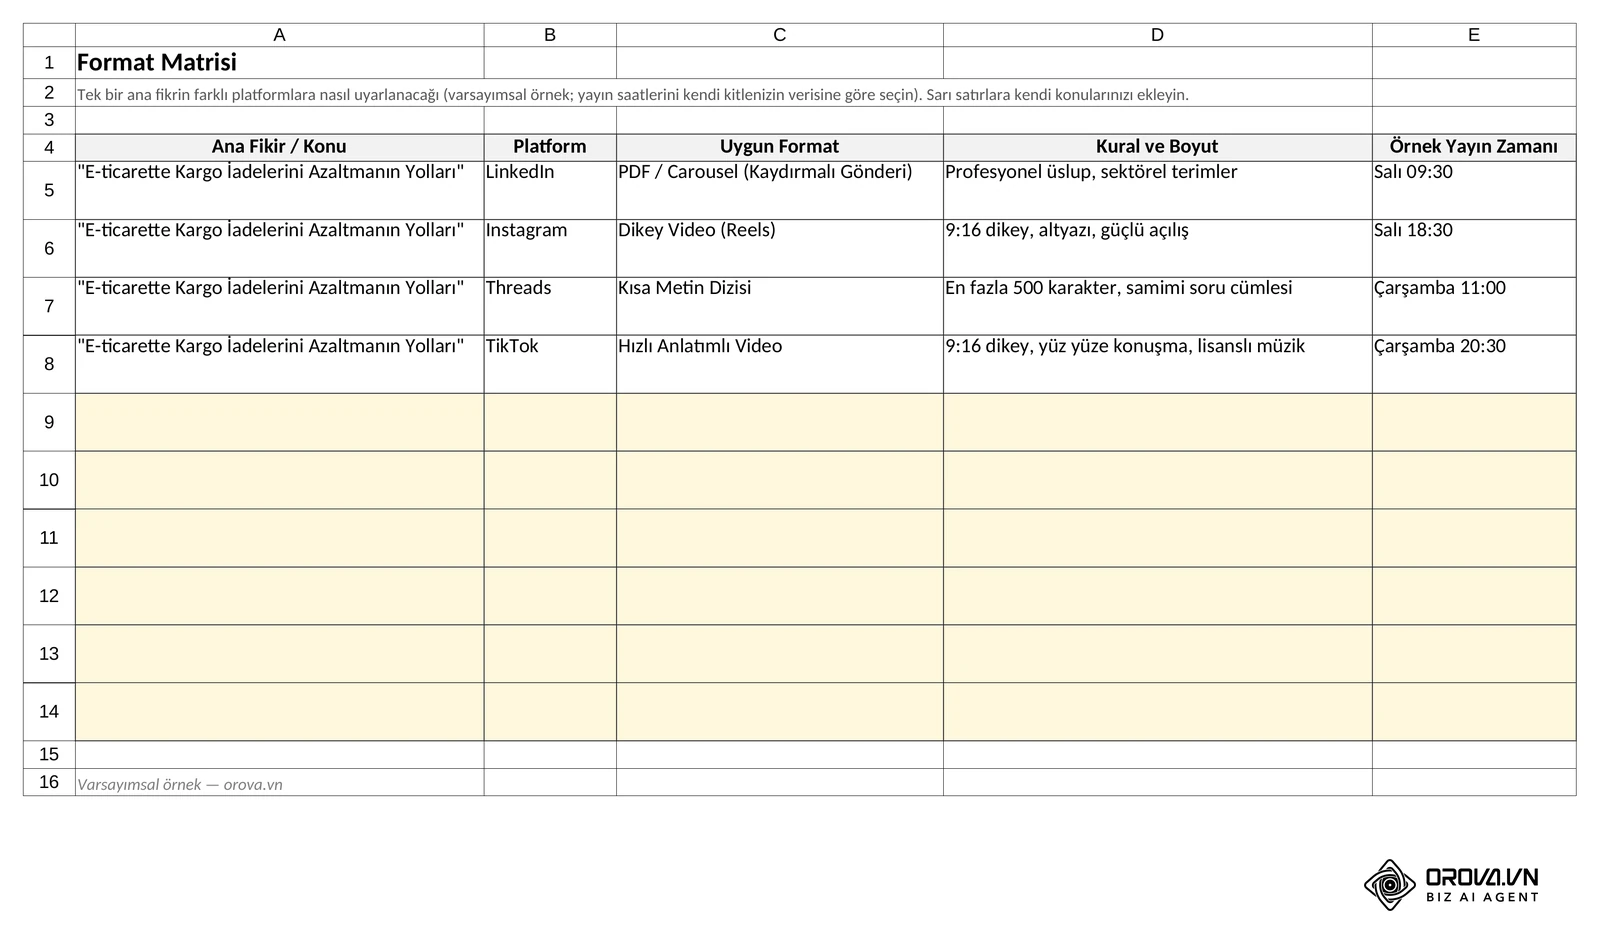This screenshot has height=951, width=1600.
Task: Click '9:16 dikey, altyazı, güçlü açılış' cell
Action: (1157, 248)
